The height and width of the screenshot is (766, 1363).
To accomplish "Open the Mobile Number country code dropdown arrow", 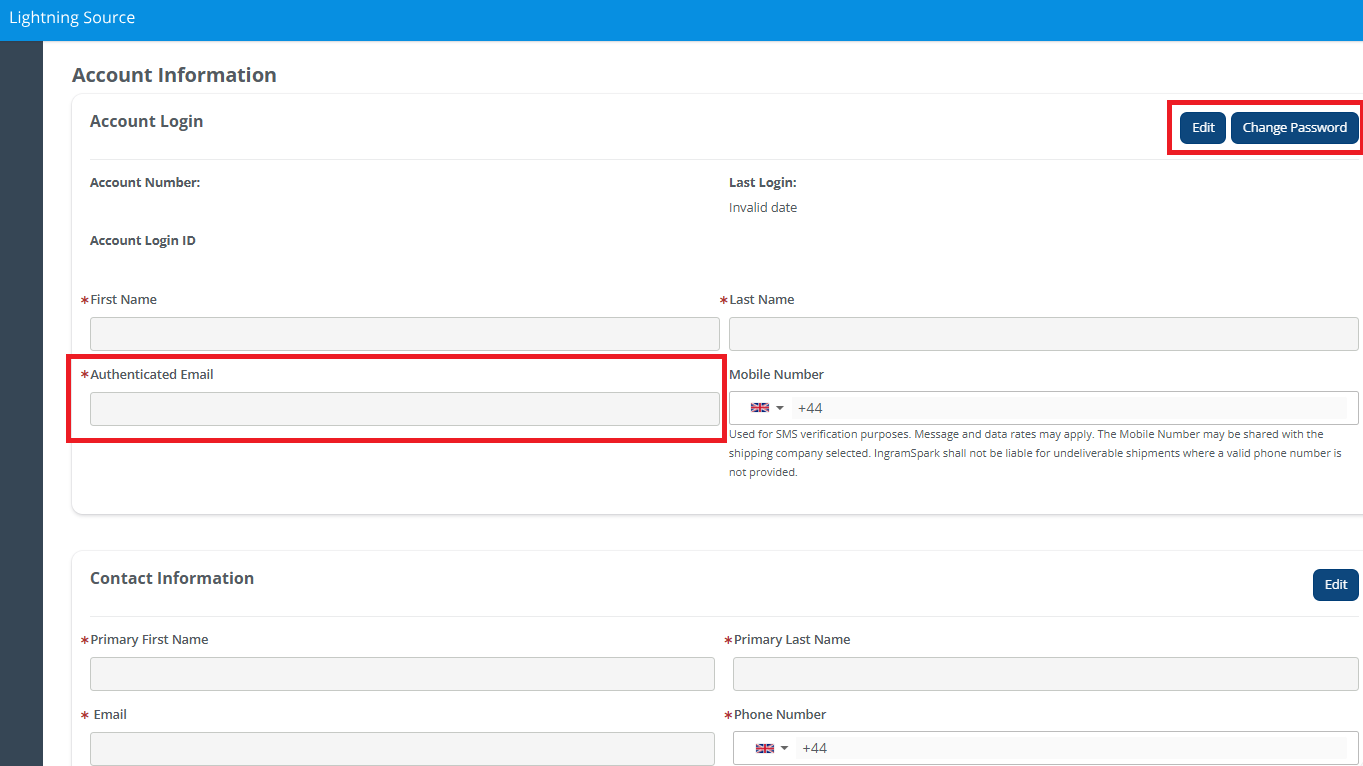I will coord(780,408).
